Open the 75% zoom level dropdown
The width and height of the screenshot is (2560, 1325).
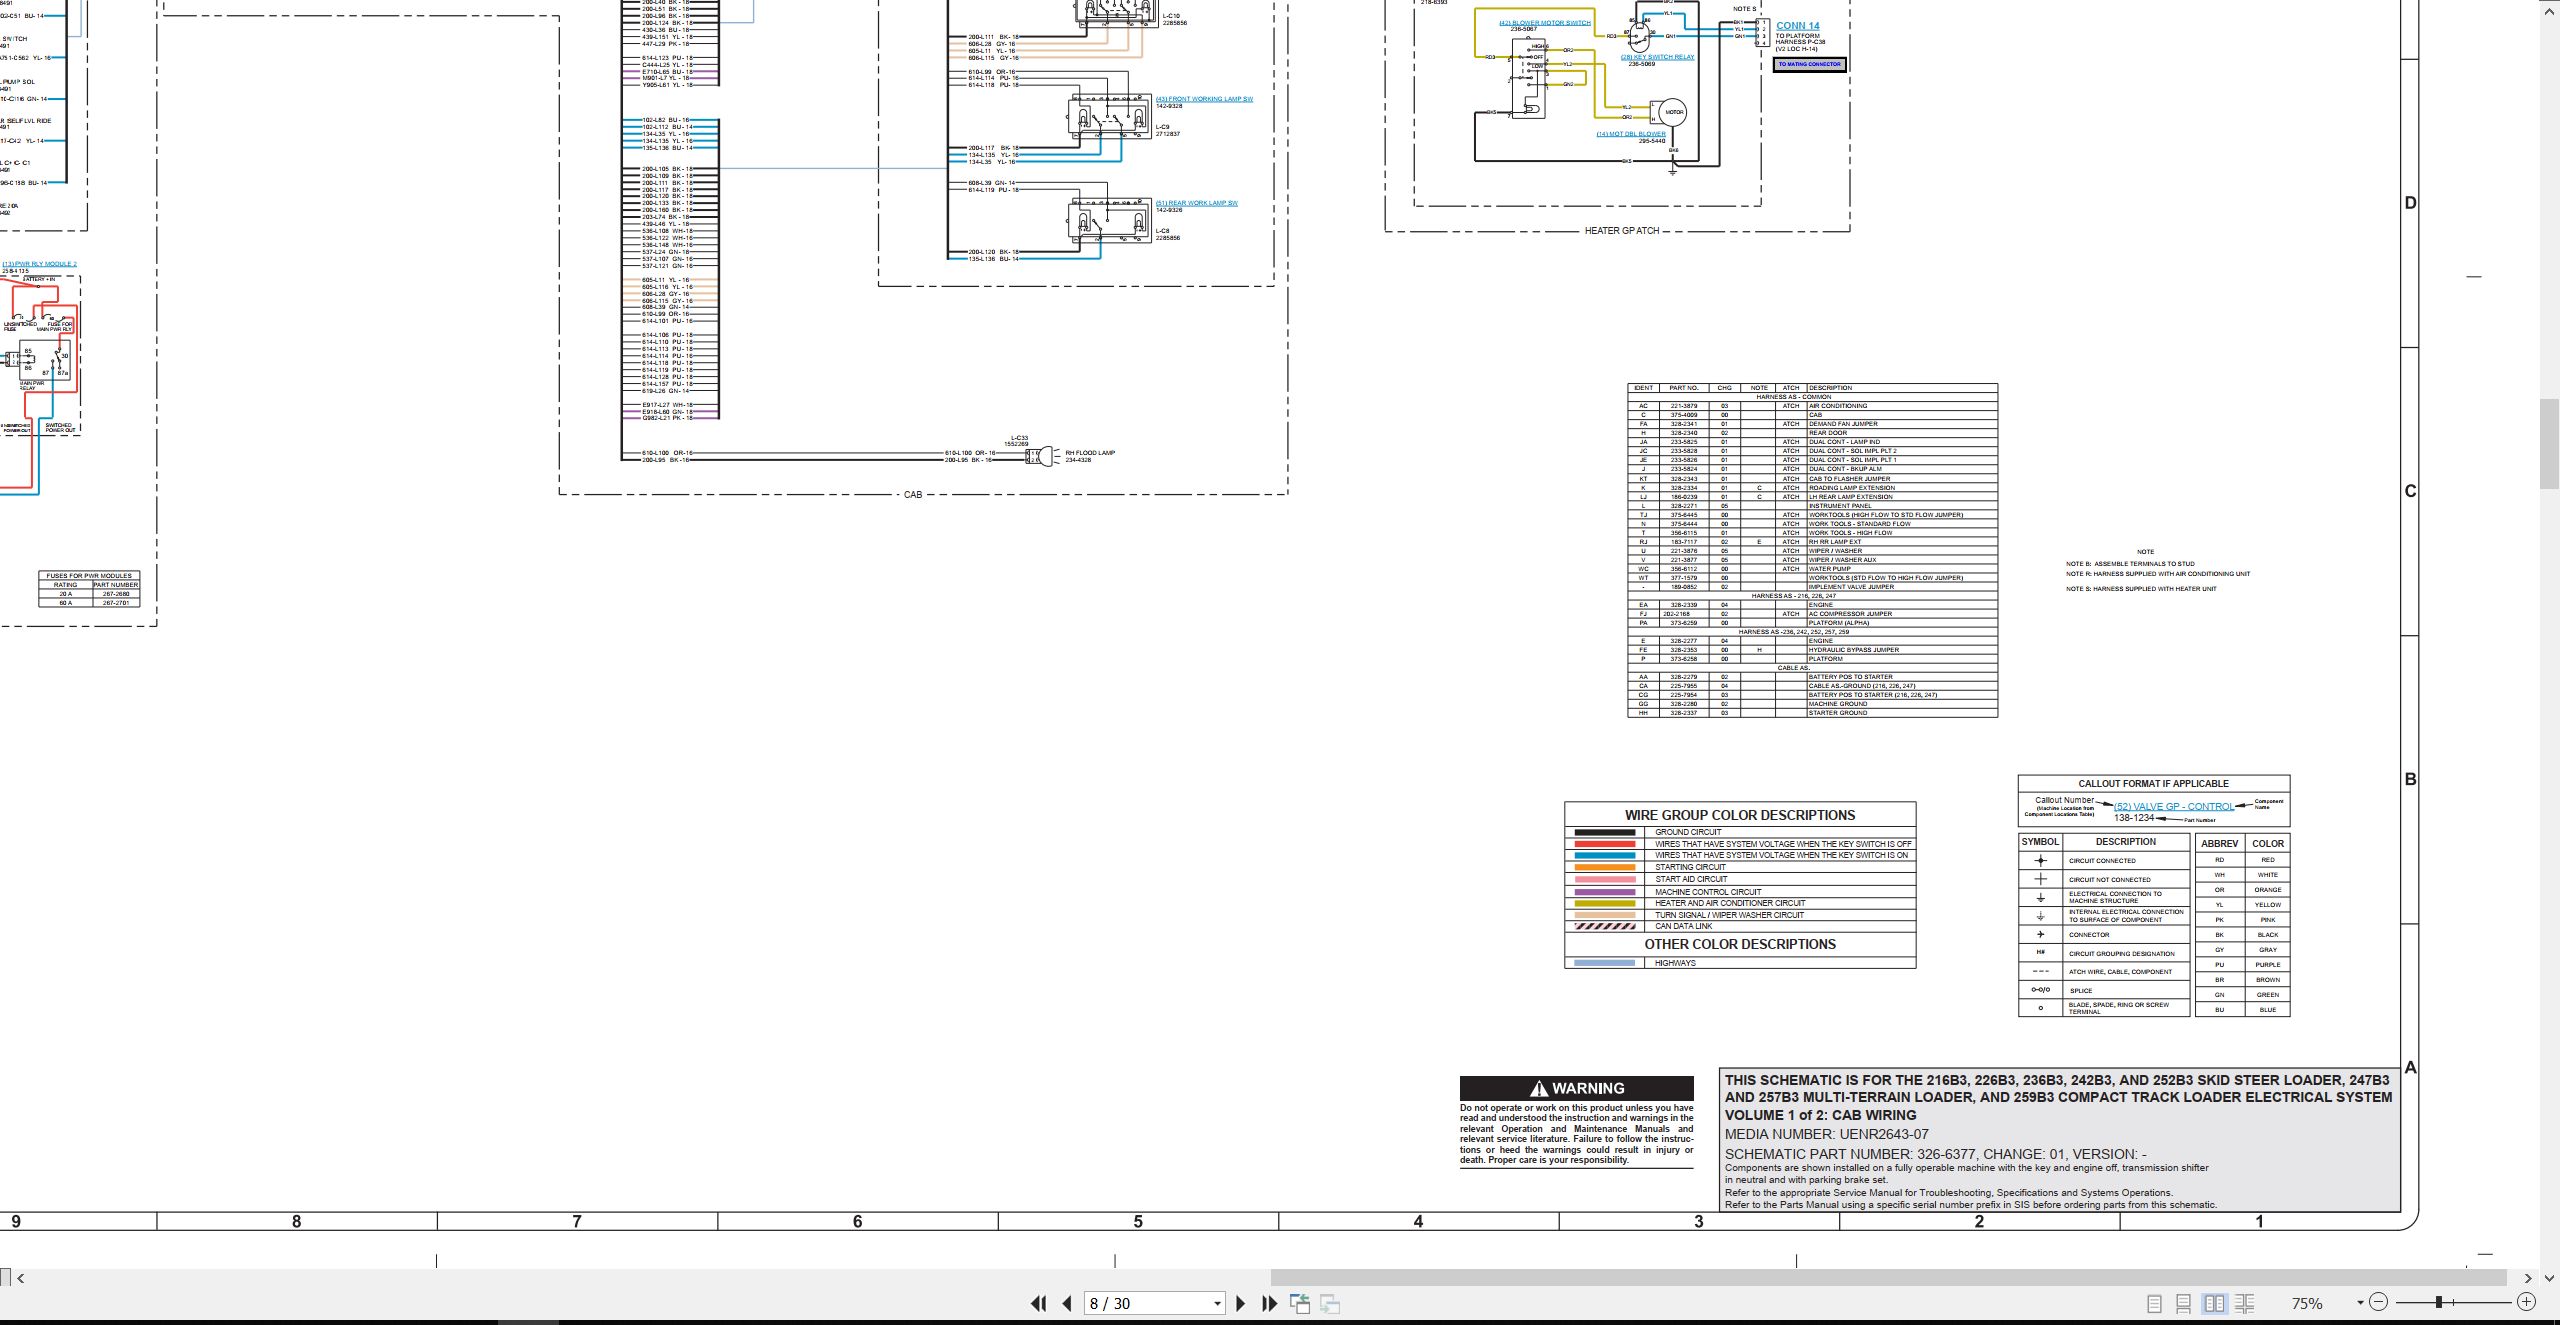(x=2360, y=1303)
